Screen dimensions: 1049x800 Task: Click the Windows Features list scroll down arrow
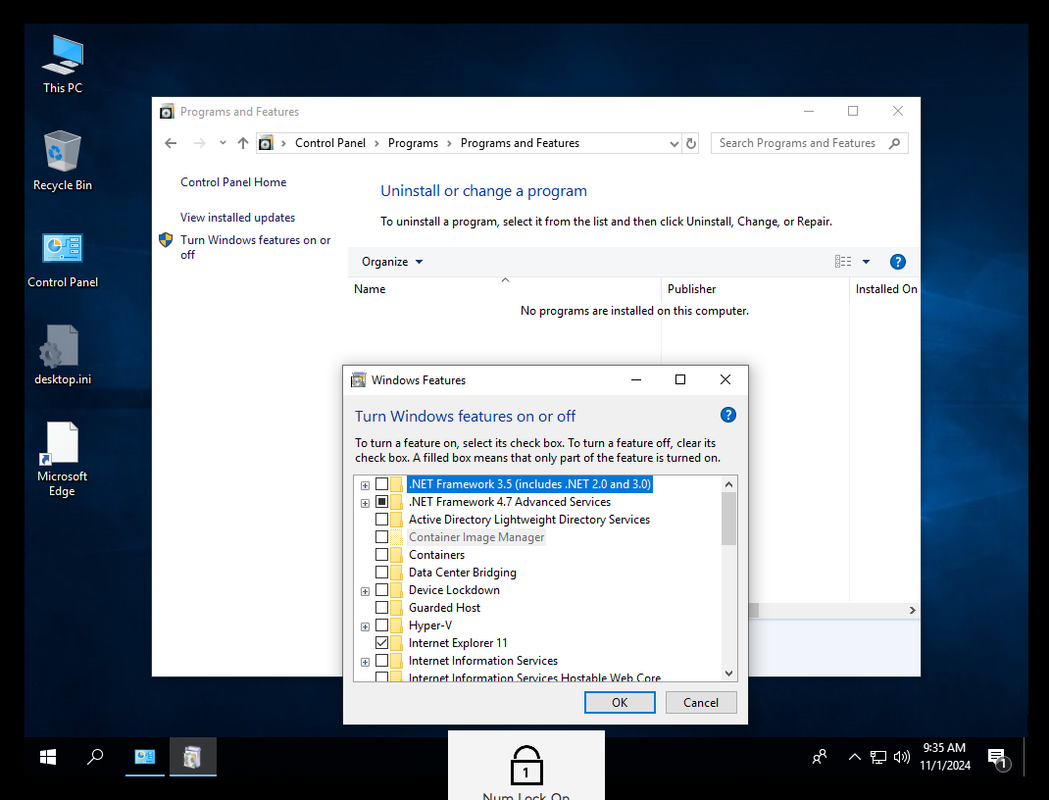coord(729,673)
